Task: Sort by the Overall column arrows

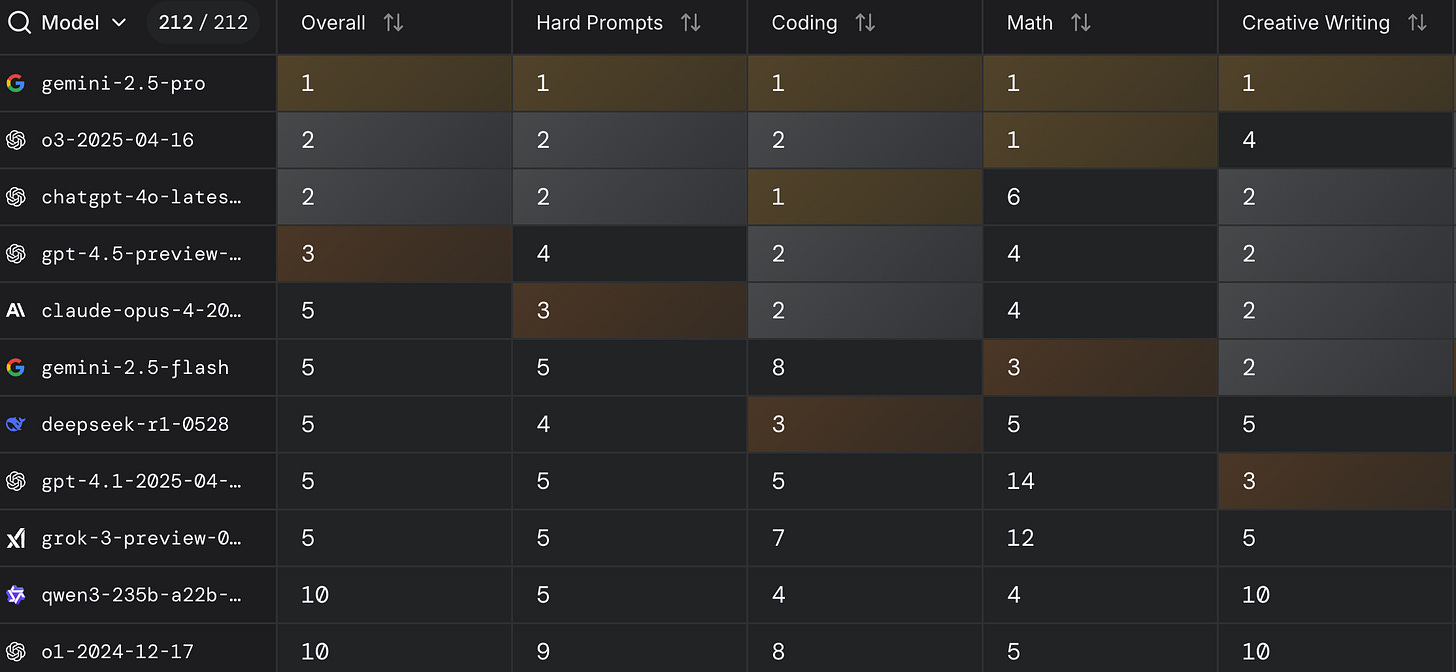Action: [394, 23]
